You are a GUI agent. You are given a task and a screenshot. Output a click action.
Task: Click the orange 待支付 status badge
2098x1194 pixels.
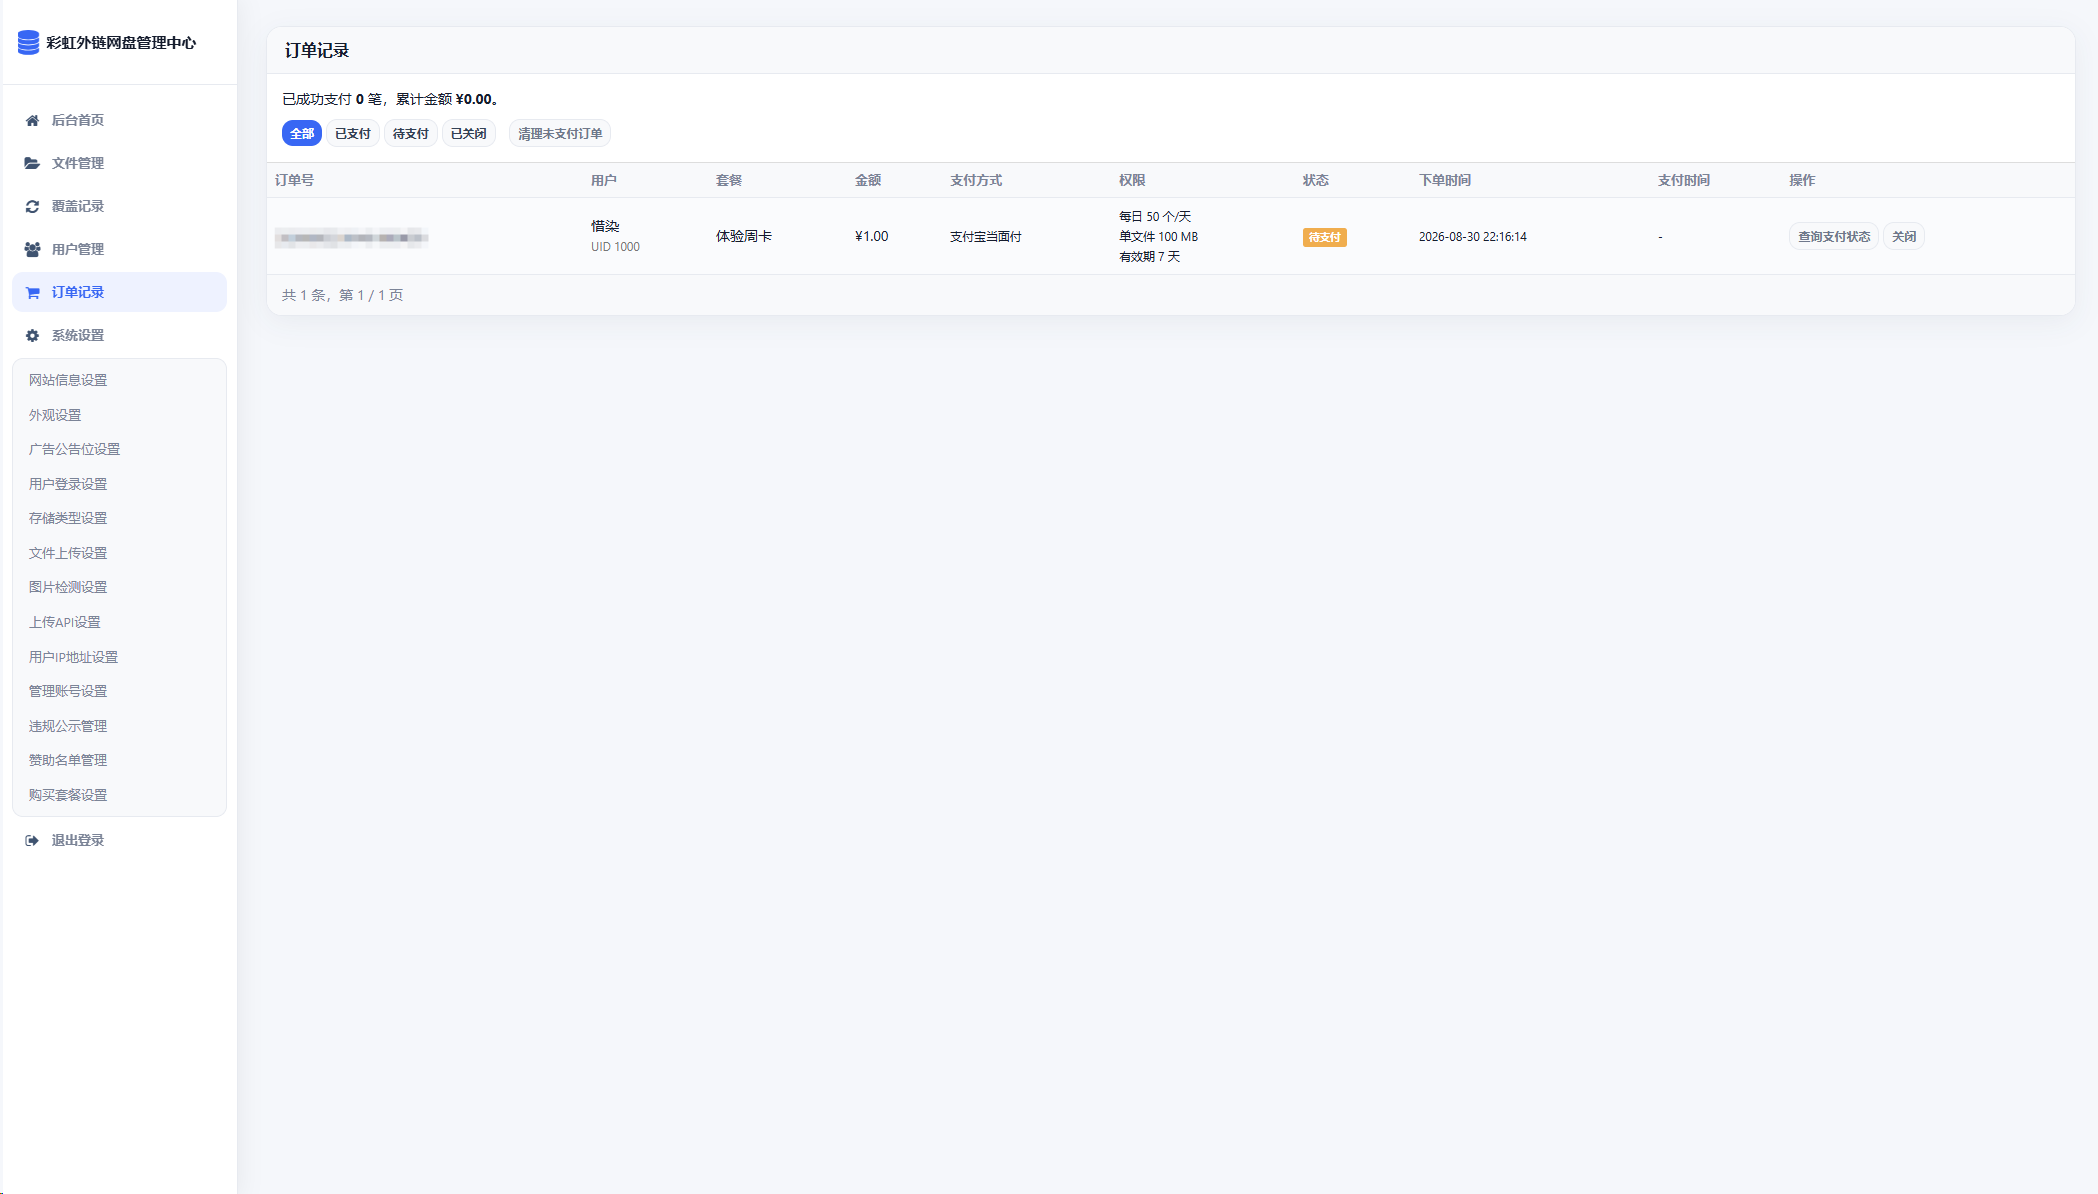pyautogui.click(x=1324, y=237)
